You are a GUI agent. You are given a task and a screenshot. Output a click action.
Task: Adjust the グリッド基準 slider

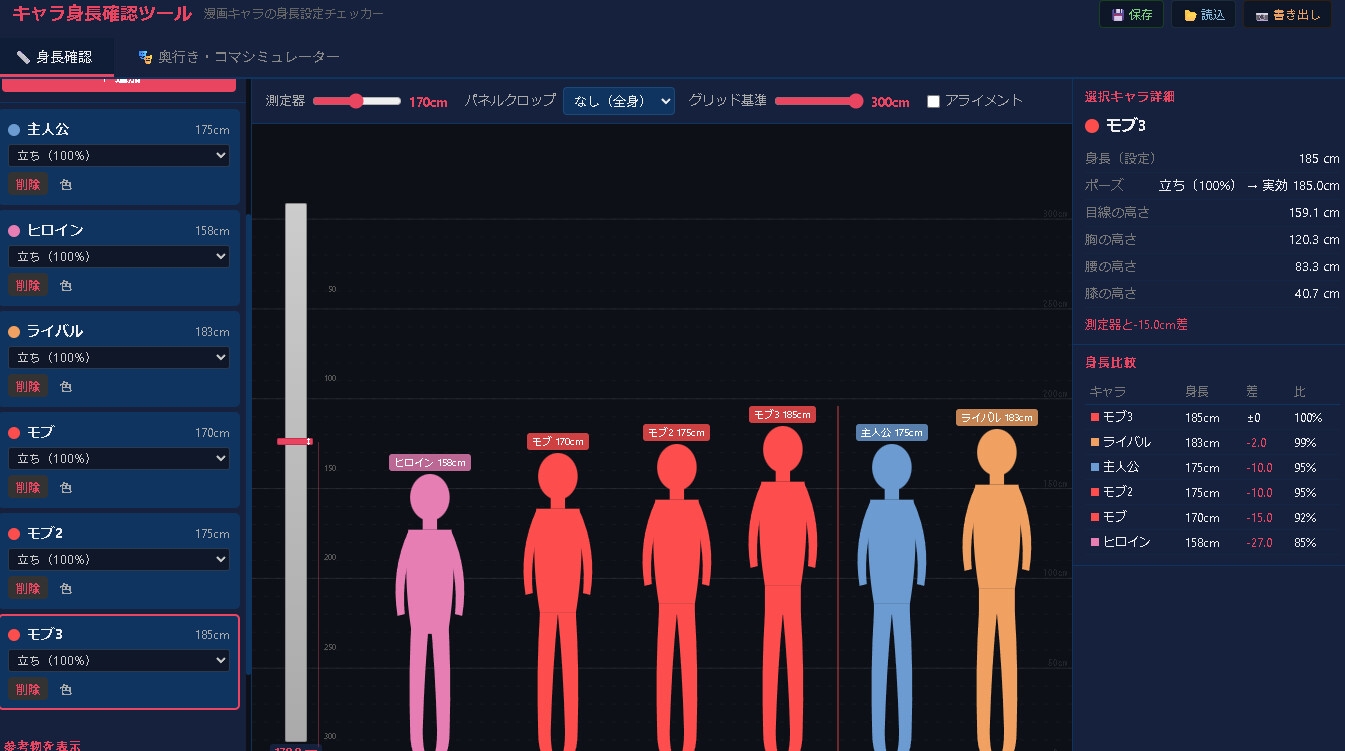(x=819, y=101)
